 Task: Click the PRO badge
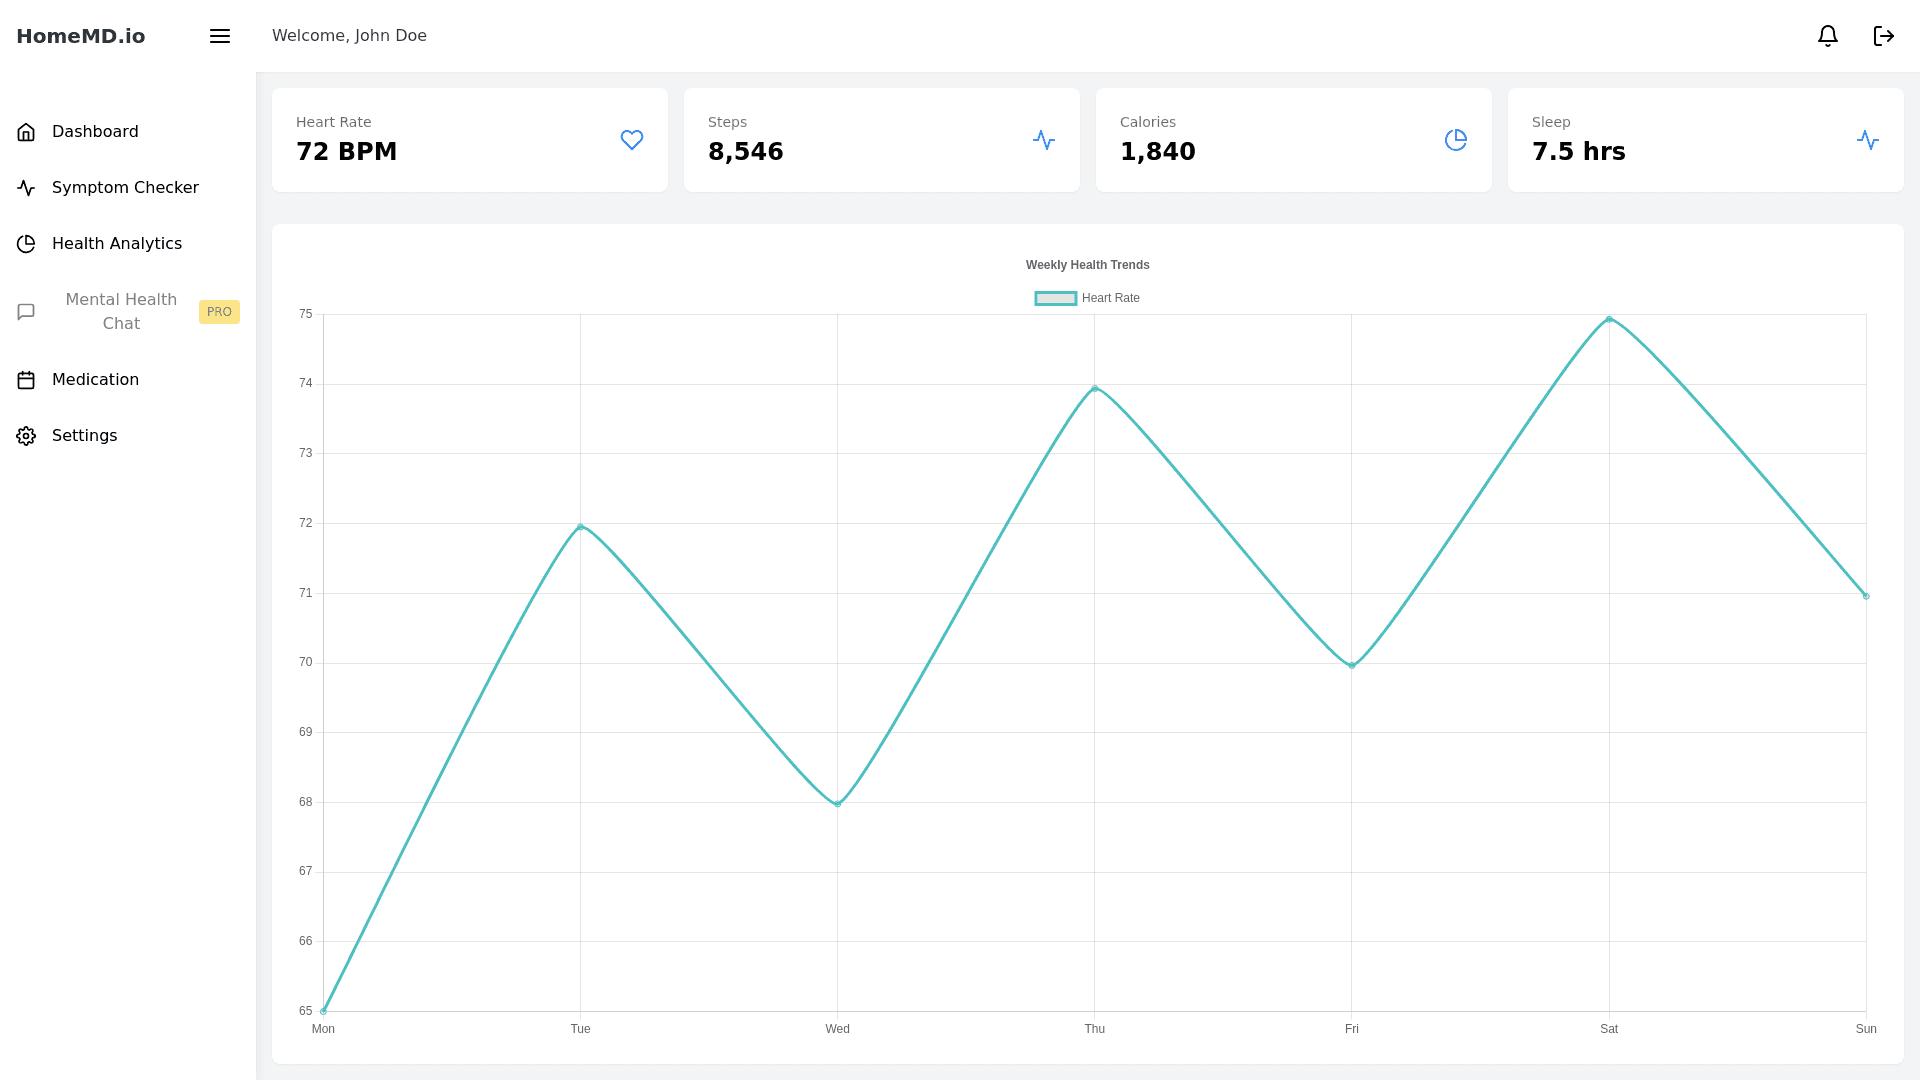click(x=219, y=312)
